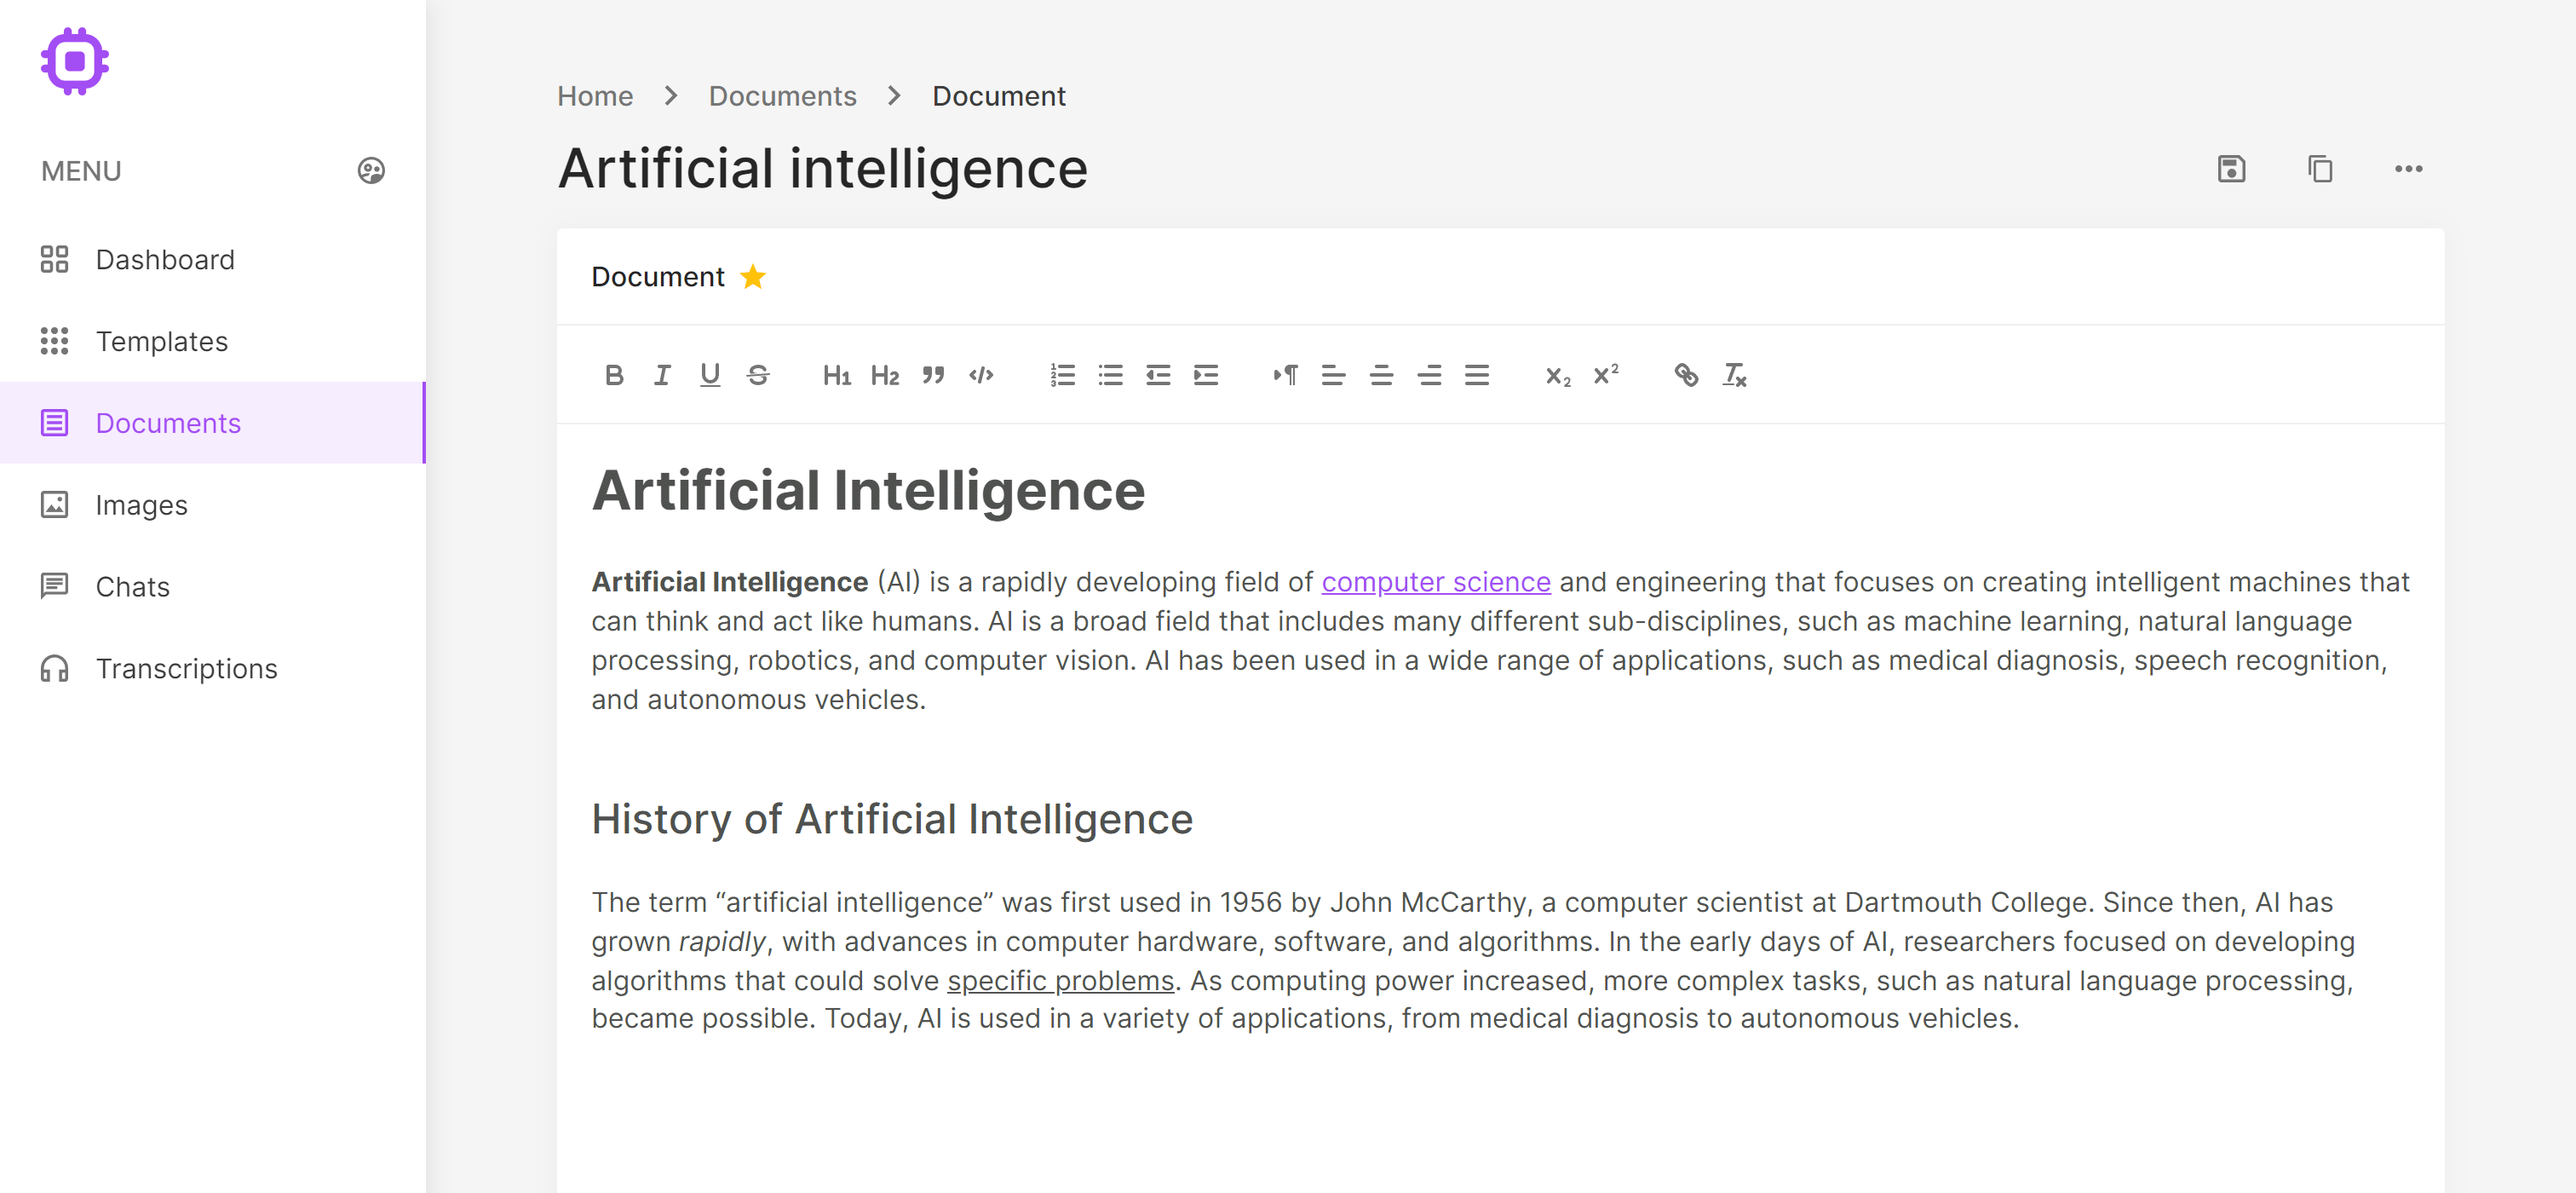Click the document favorite star icon
Screen dimensions: 2576x1193
point(752,276)
